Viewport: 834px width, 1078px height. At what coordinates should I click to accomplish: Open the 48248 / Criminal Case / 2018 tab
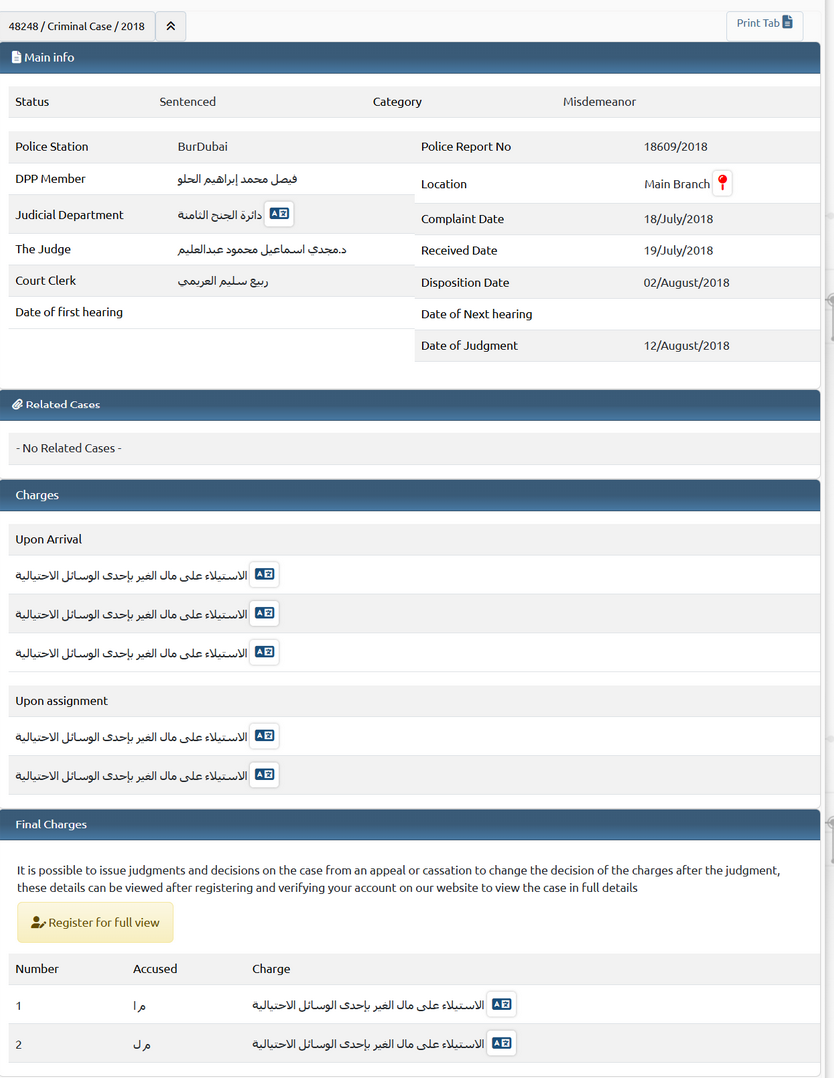coord(77,26)
